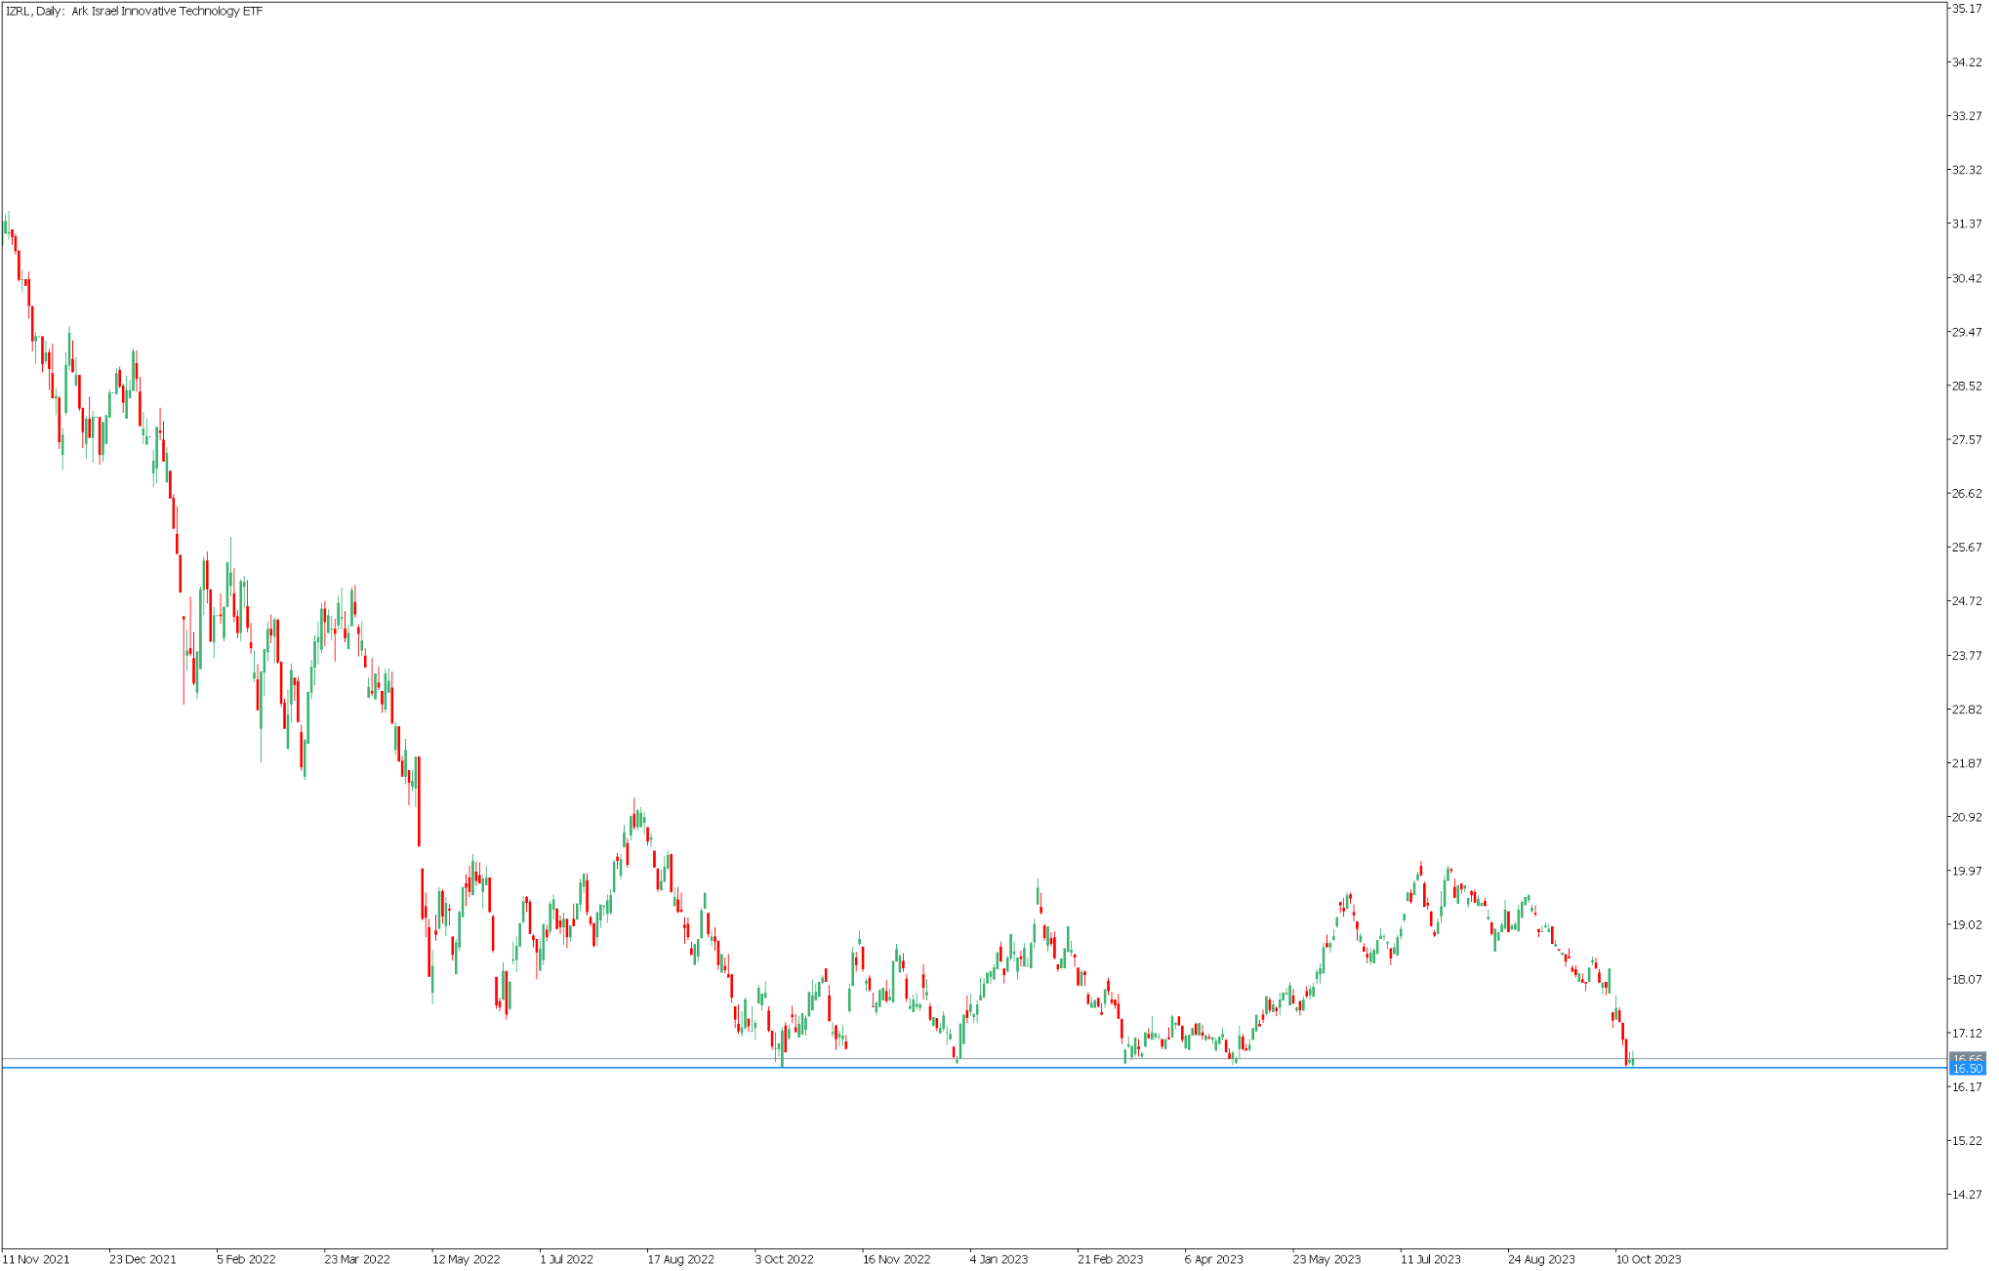Click the 22.82 price axis label
Screen dimensions: 1999x1271
tap(1967, 710)
